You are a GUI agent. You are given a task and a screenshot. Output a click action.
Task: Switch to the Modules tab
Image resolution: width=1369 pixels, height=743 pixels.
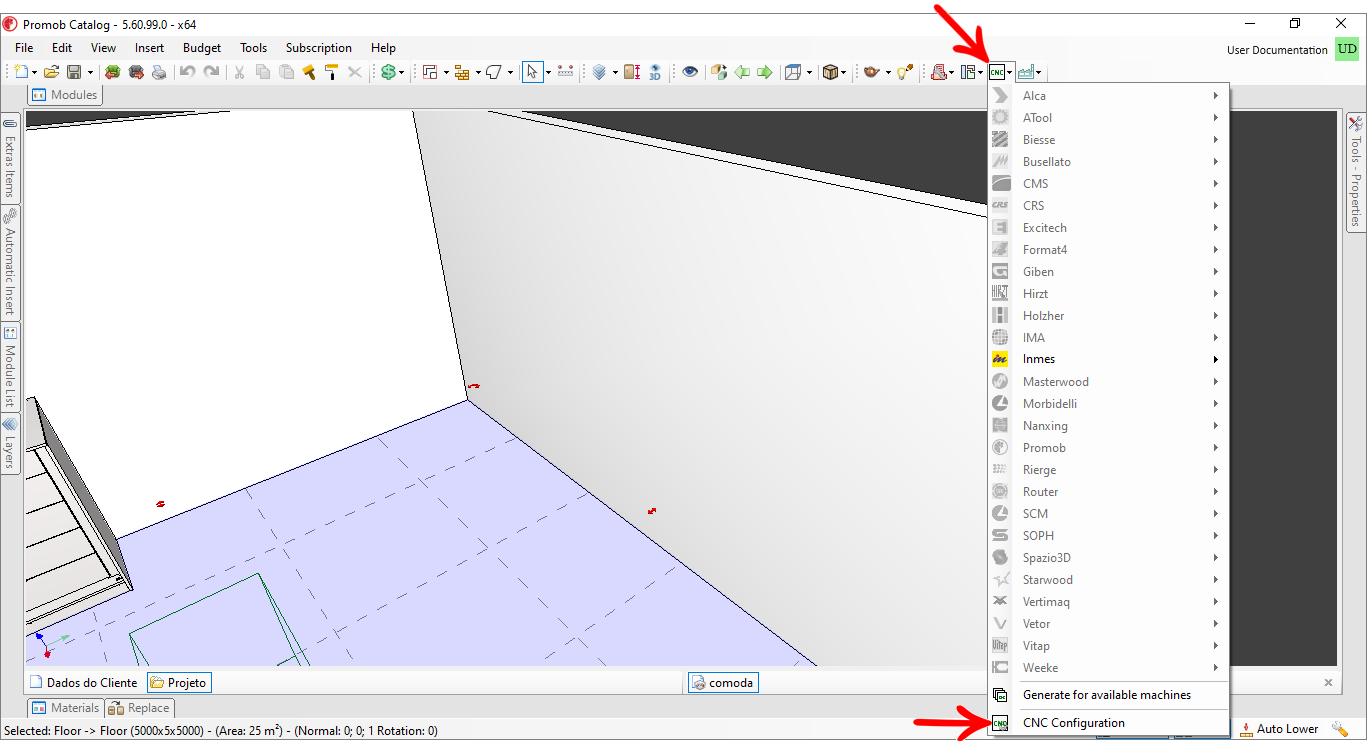65,95
